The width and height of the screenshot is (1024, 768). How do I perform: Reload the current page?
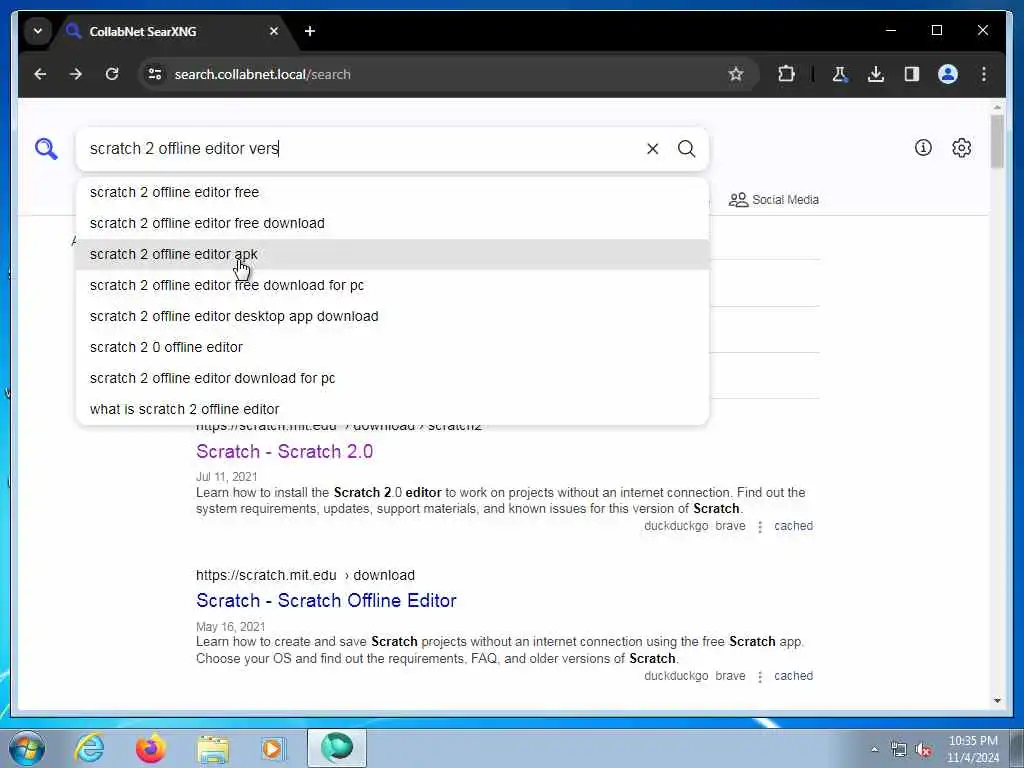click(112, 74)
